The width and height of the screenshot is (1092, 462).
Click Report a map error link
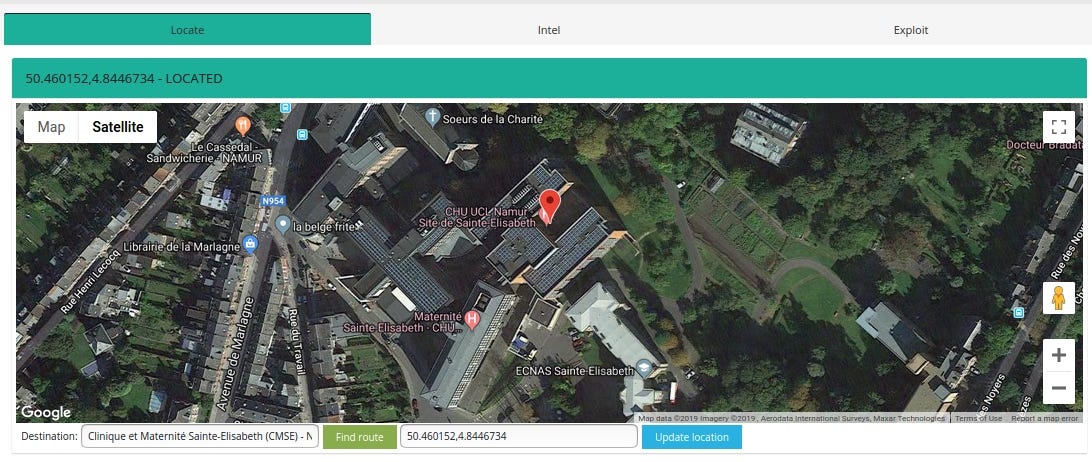1045,418
